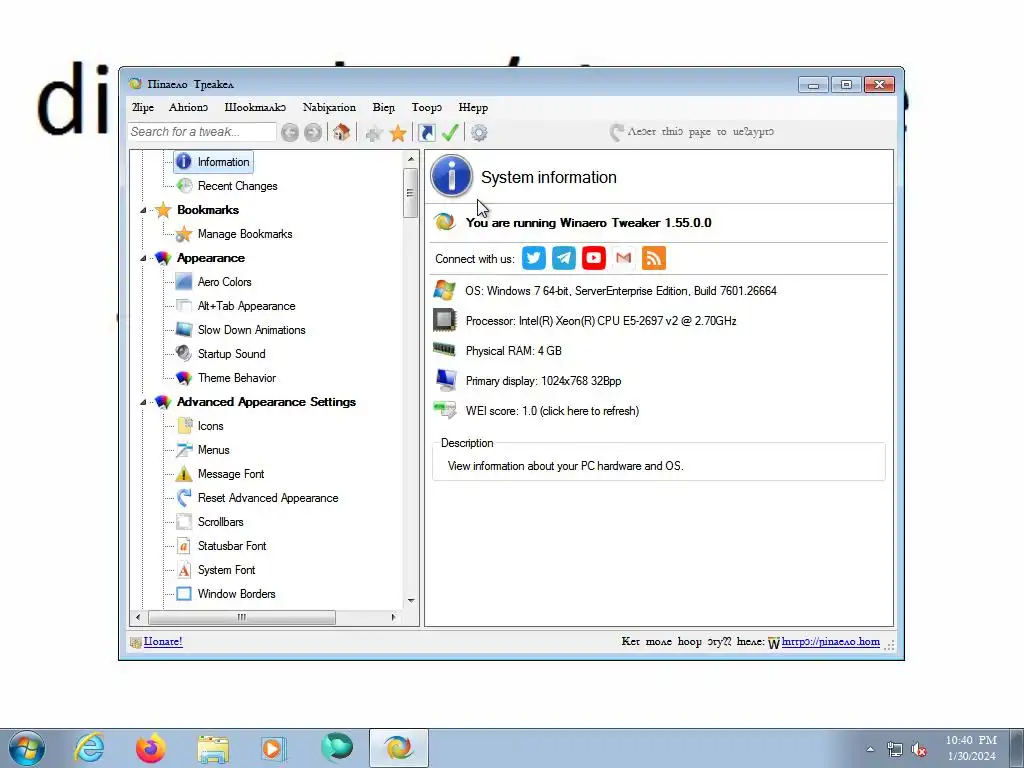Select the Window Borders item
1024x768 pixels.
(236, 594)
